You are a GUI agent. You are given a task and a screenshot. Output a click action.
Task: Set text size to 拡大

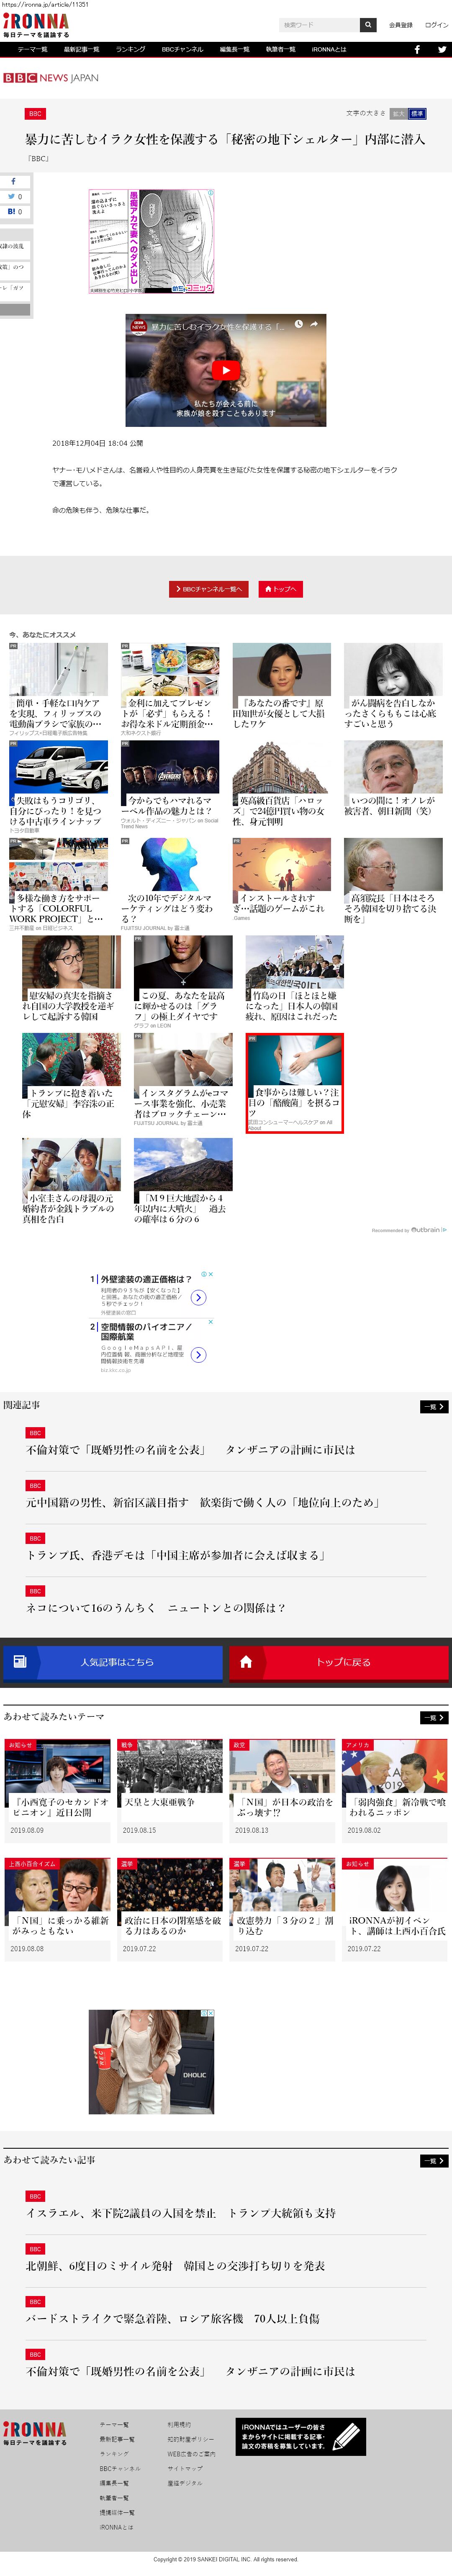click(x=398, y=114)
